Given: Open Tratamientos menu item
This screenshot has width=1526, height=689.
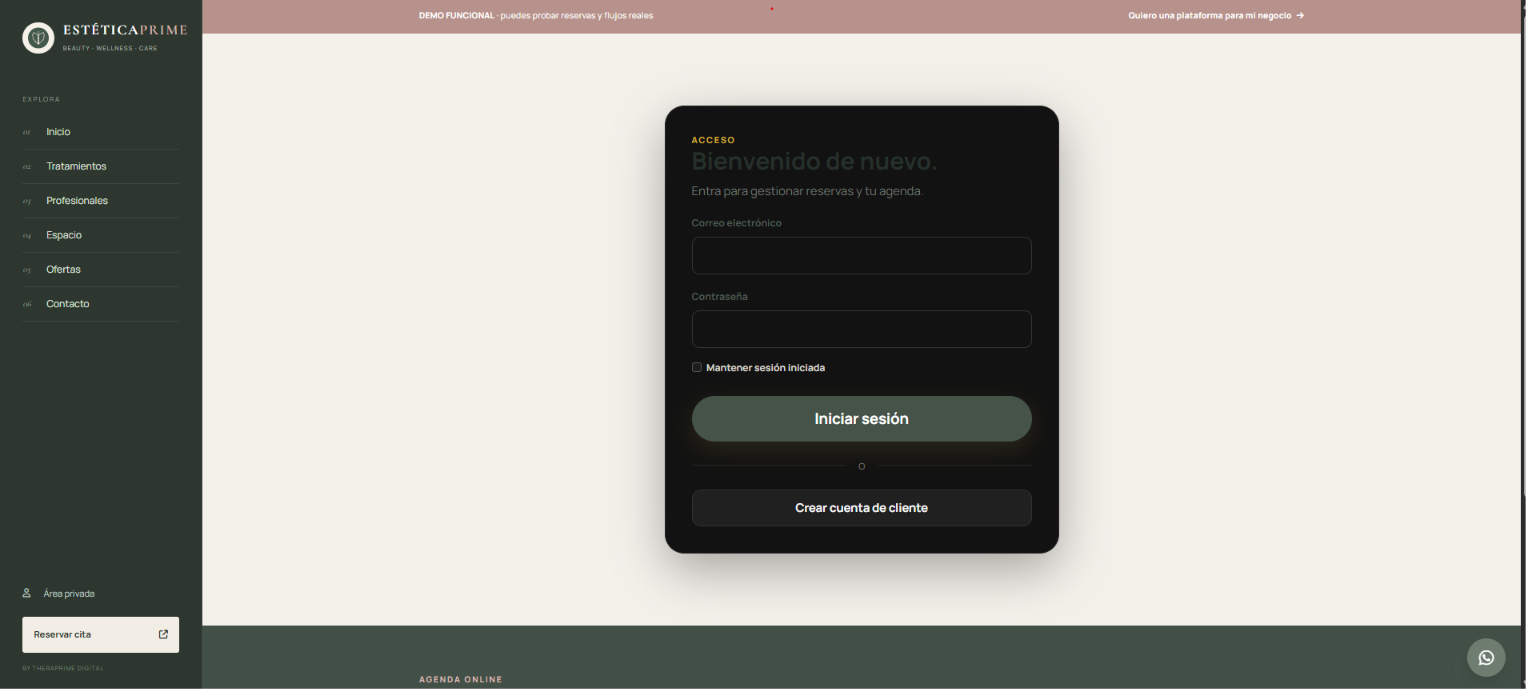Looking at the screenshot, I should pos(76,166).
